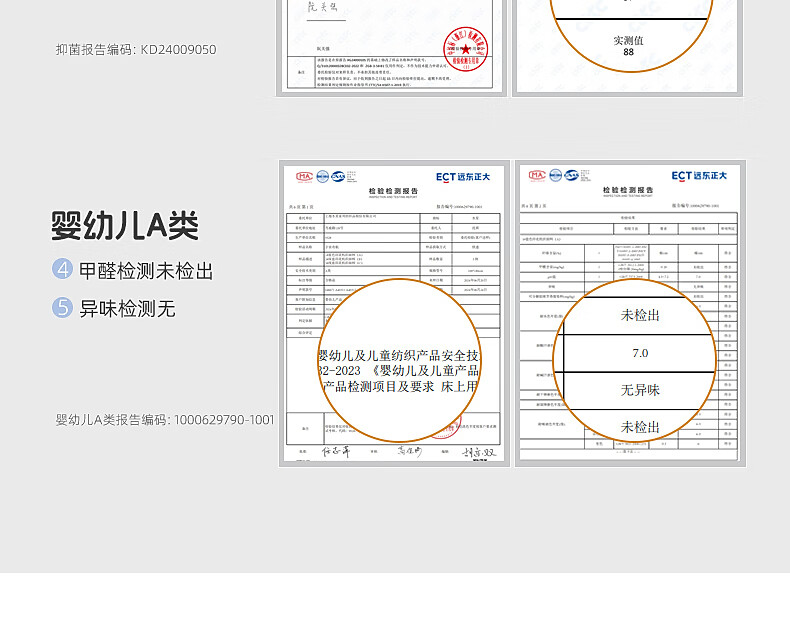Screen dimensions: 790x632
Task: Click the text 甲醛检测未检出
Action: pyautogui.click(x=146, y=271)
